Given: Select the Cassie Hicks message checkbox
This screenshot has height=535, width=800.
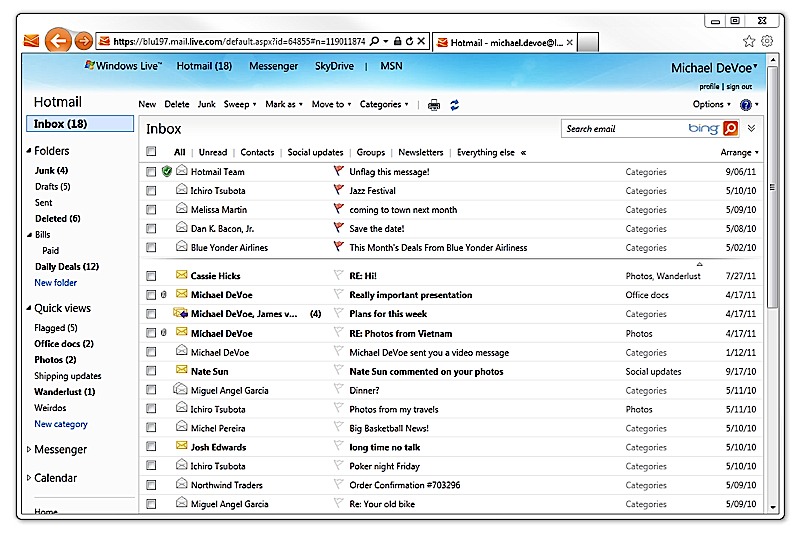Looking at the screenshot, I should tap(151, 276).
